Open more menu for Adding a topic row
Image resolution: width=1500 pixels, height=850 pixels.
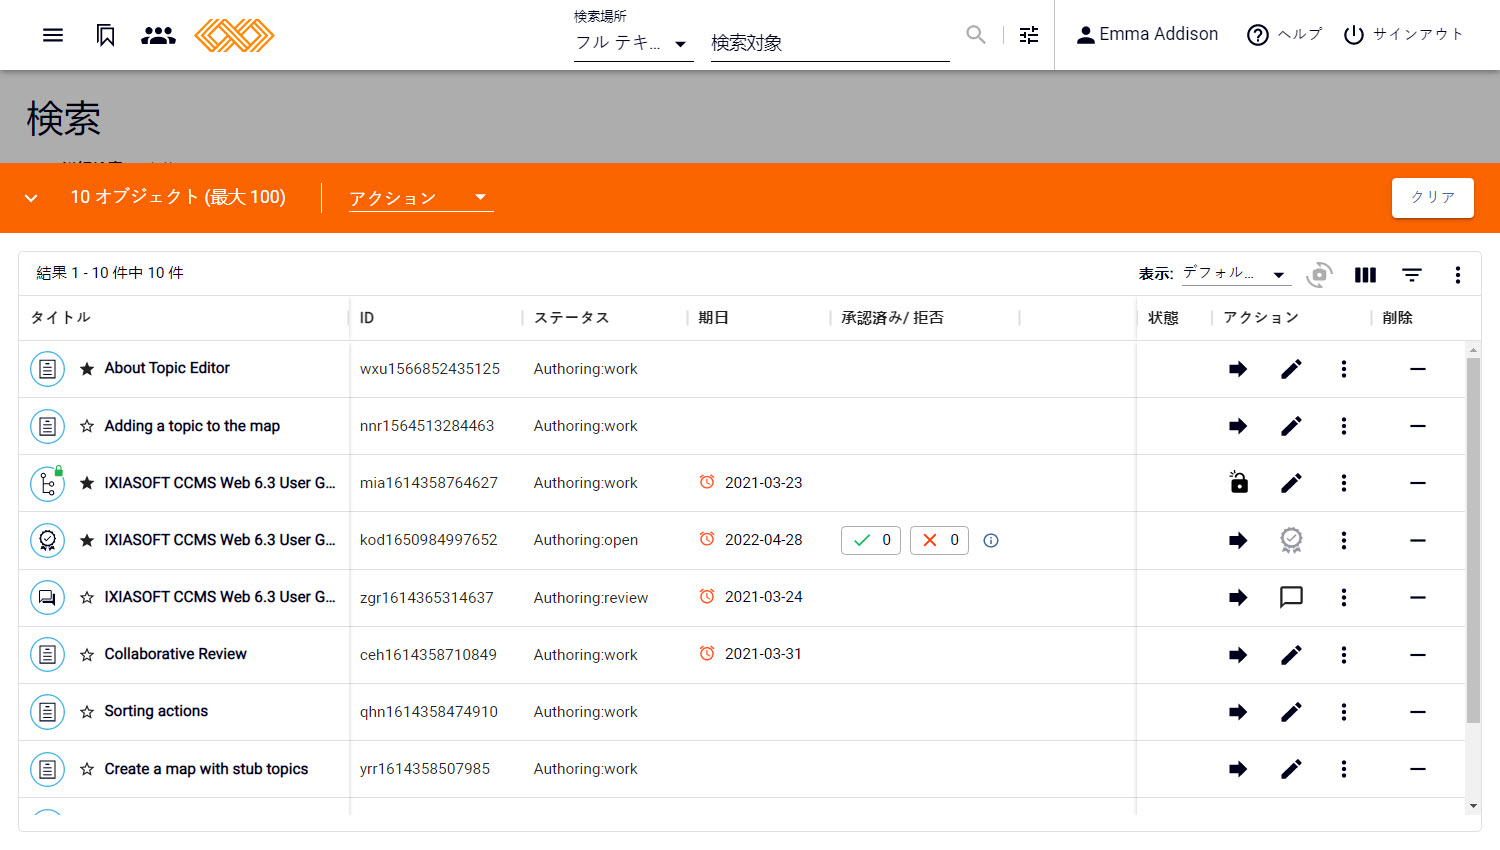pyautogui.click(x=1344, y=426)
